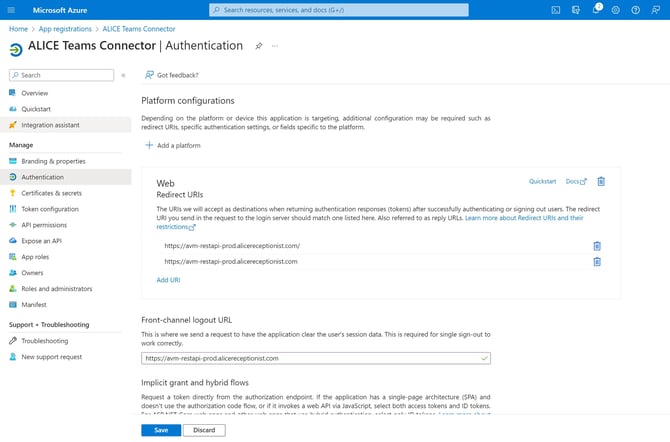Discard the pending changes
The image size is (670, 442).
point(204,430)
